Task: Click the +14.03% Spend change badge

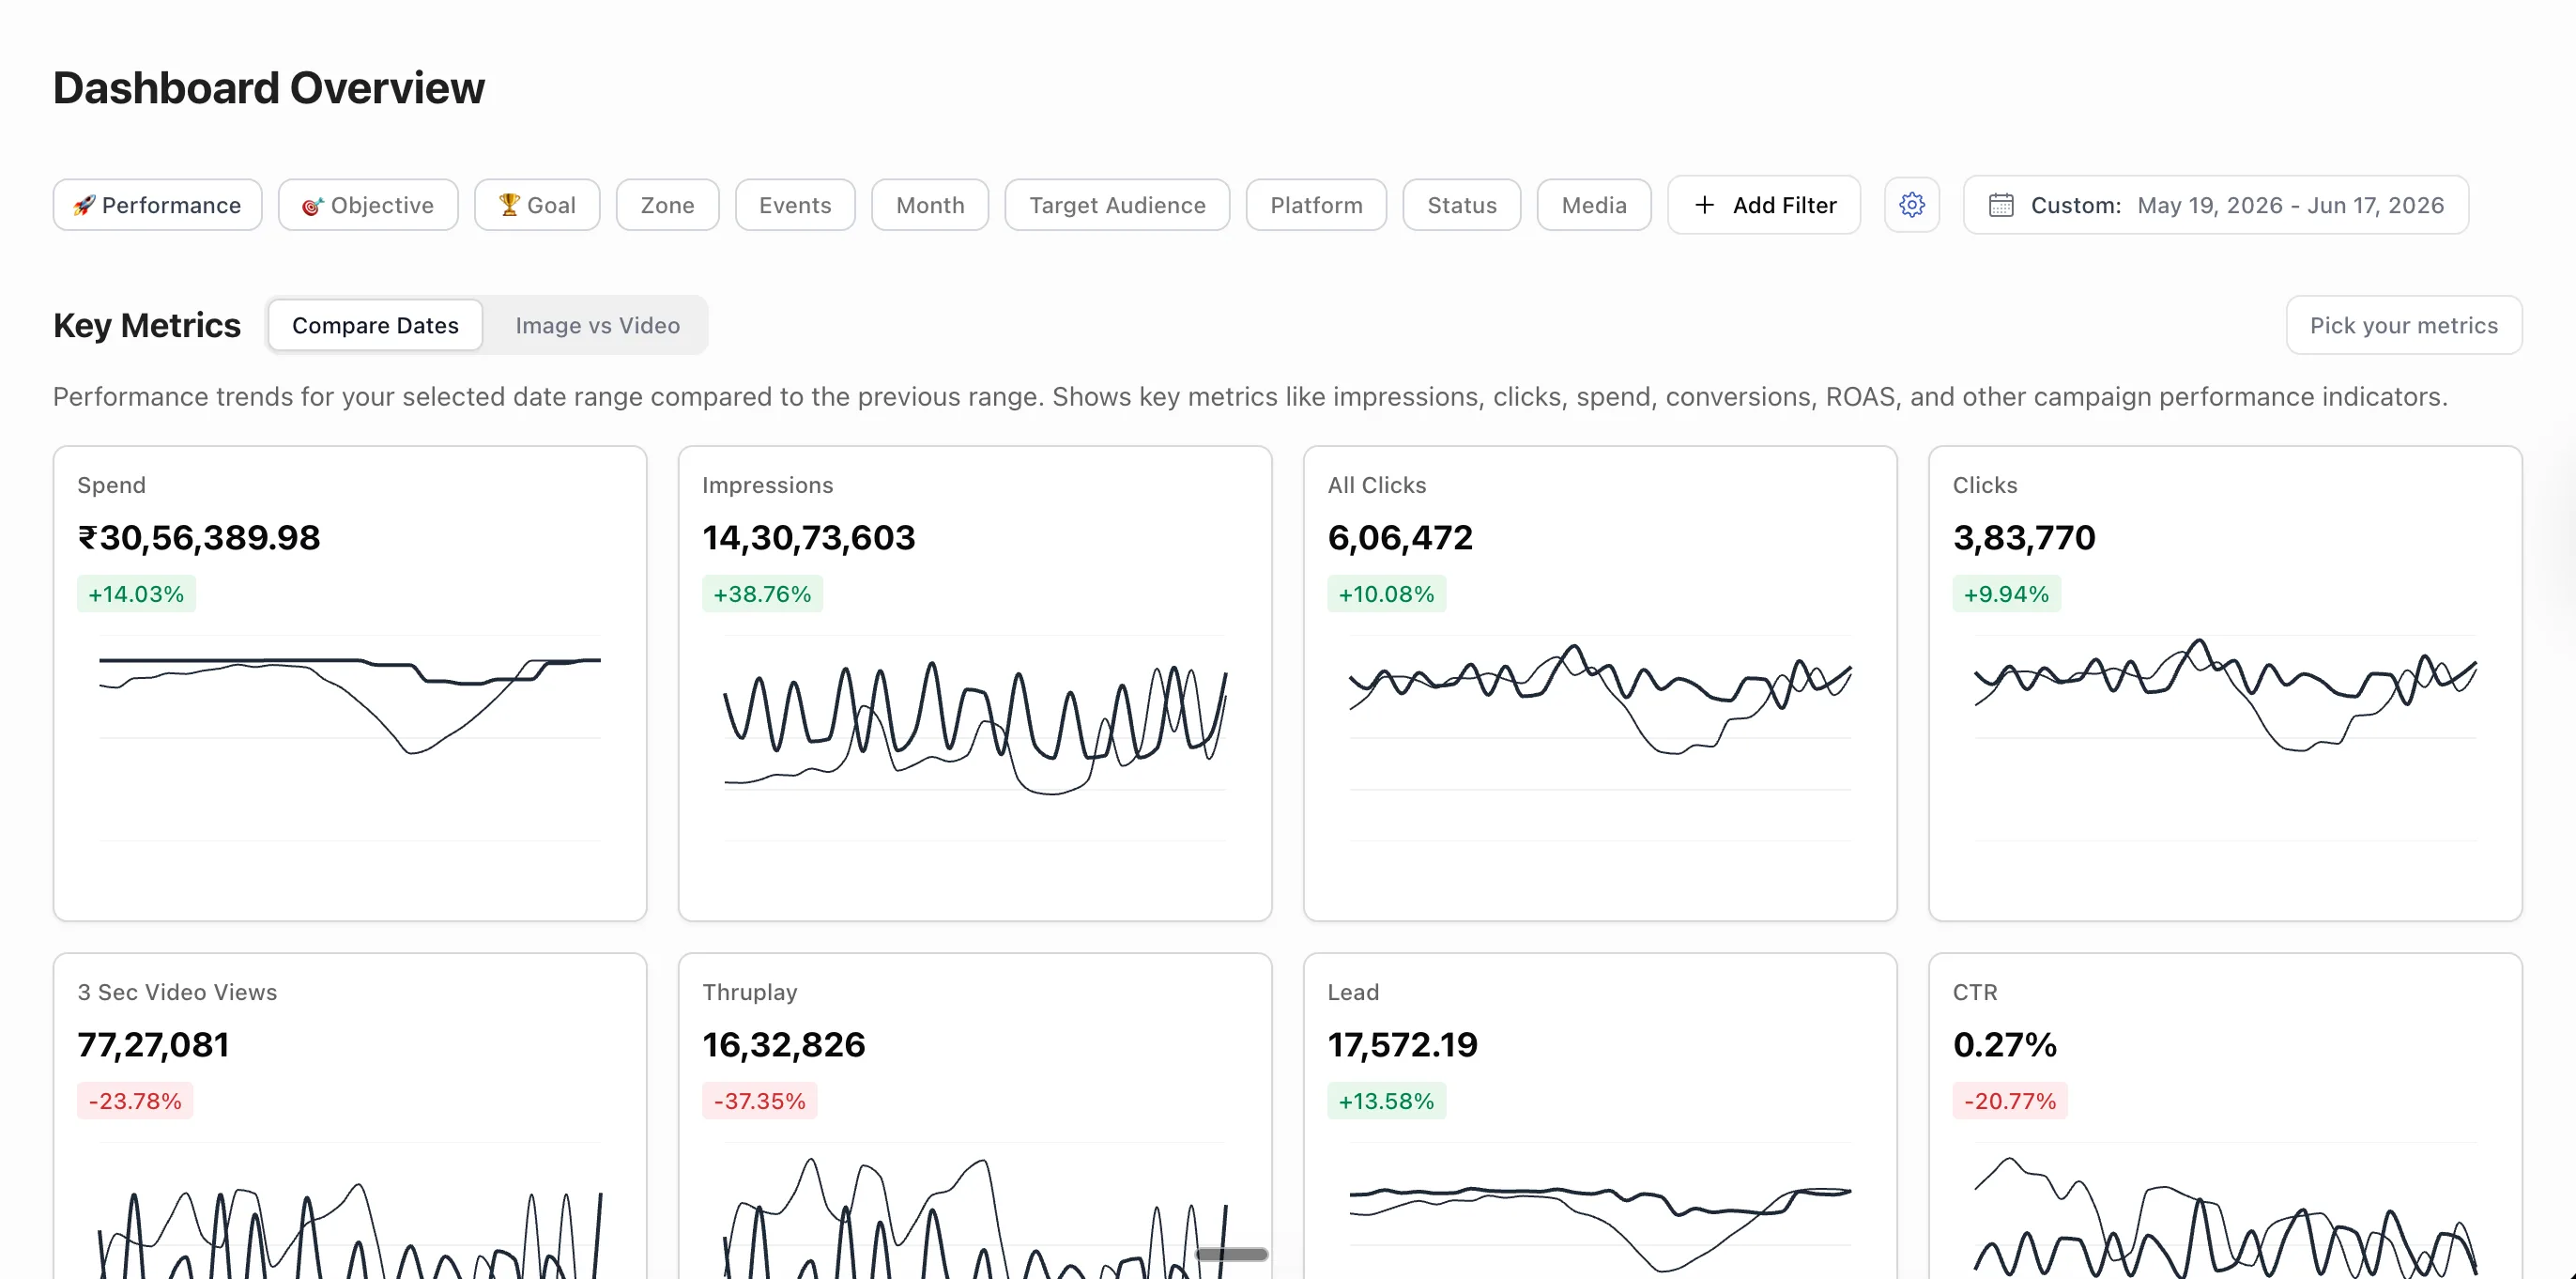Action: click(x=136, y=594)
